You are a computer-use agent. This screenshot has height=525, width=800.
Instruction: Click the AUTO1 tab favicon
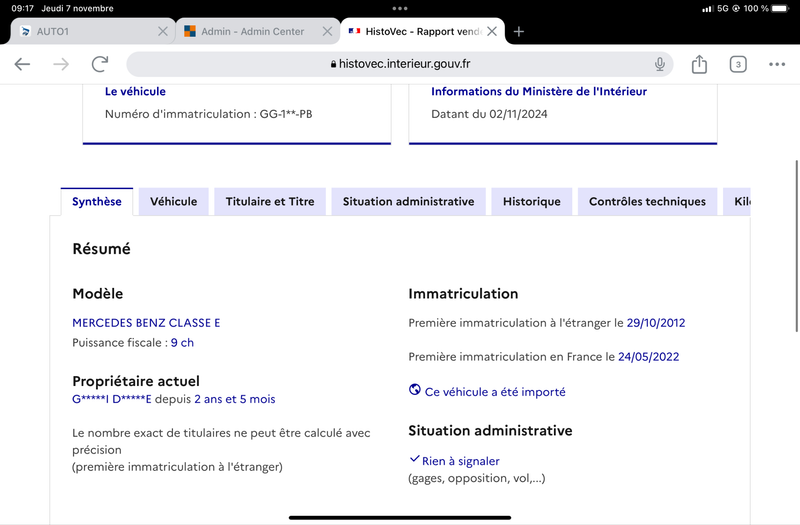25,32
